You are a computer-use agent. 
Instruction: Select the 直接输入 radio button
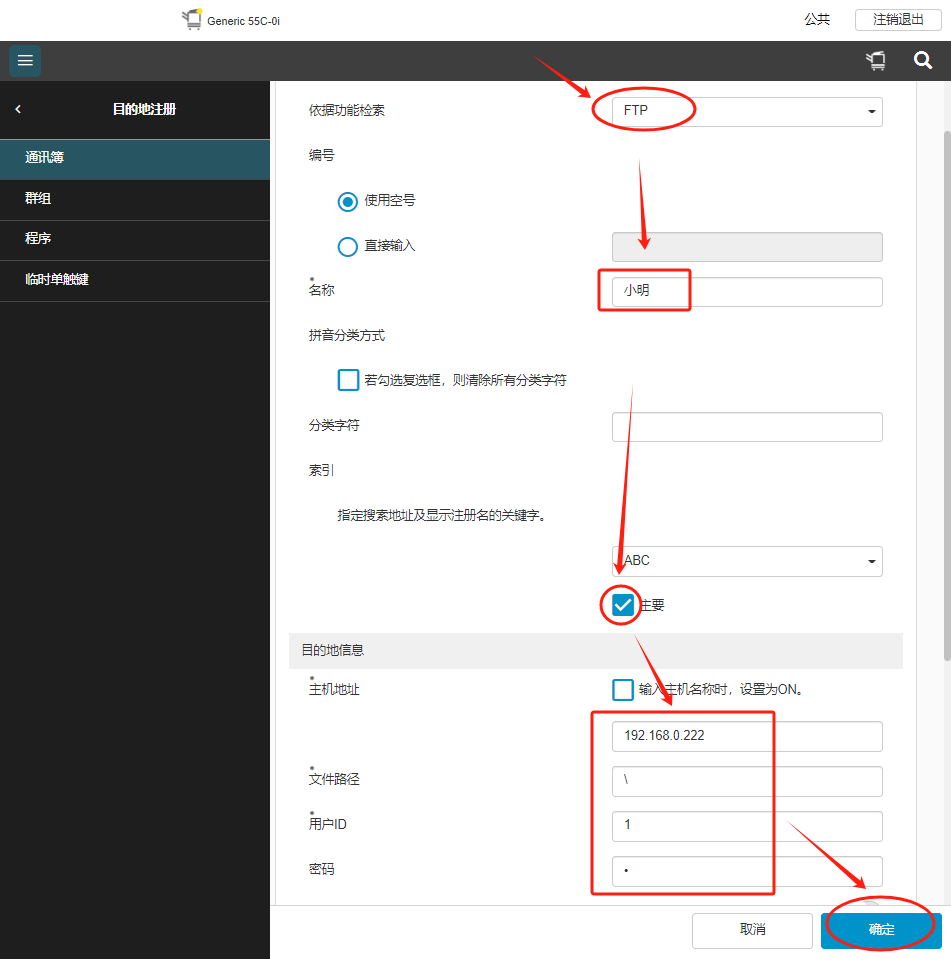pyautogui.click(x=348, y=246)
